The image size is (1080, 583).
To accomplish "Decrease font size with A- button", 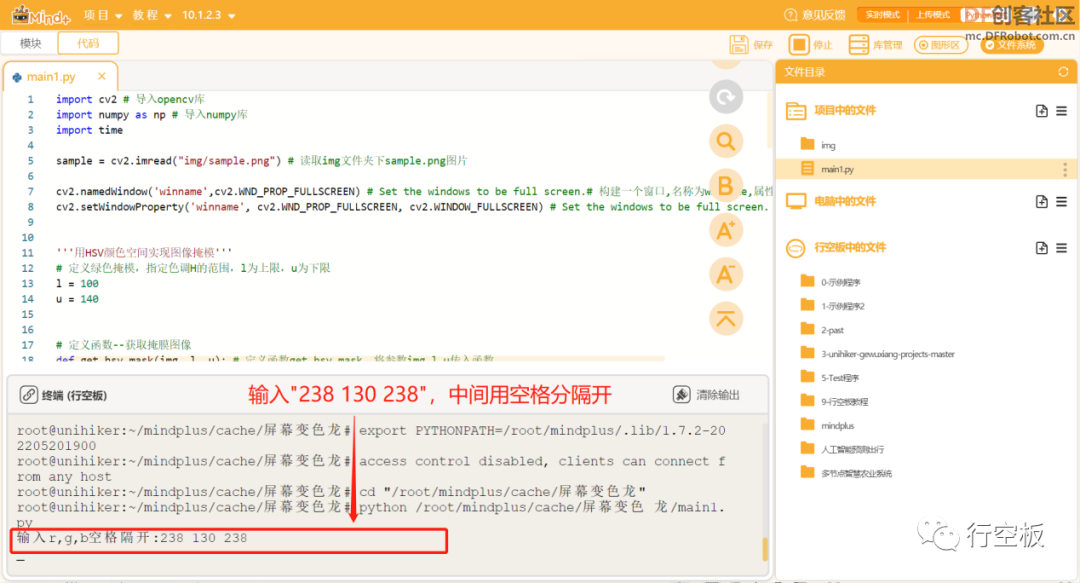I will click(726, 275).
